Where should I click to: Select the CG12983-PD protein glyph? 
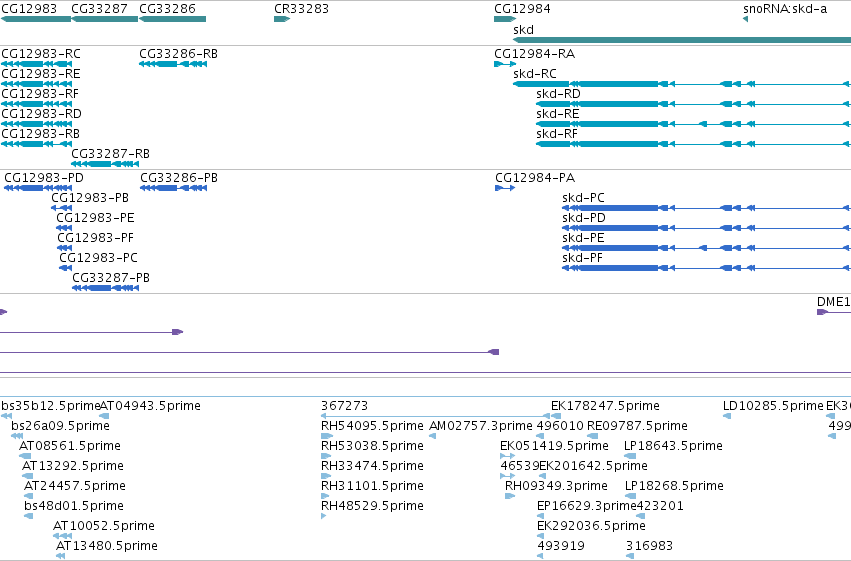pyautogui.click(x=38, y=188)
